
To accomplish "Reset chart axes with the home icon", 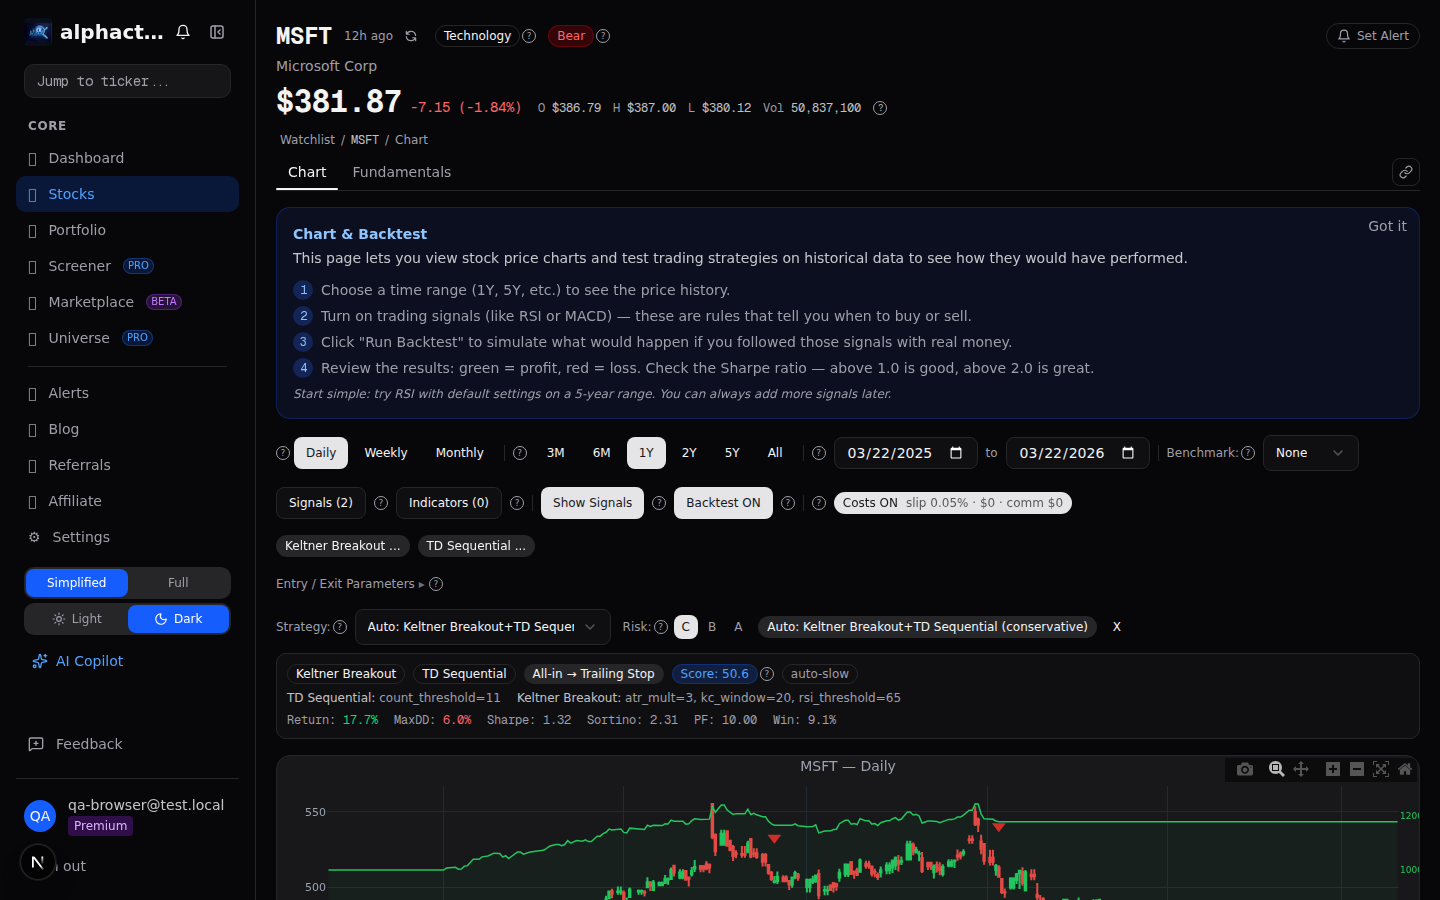I will click(1405, 769).
